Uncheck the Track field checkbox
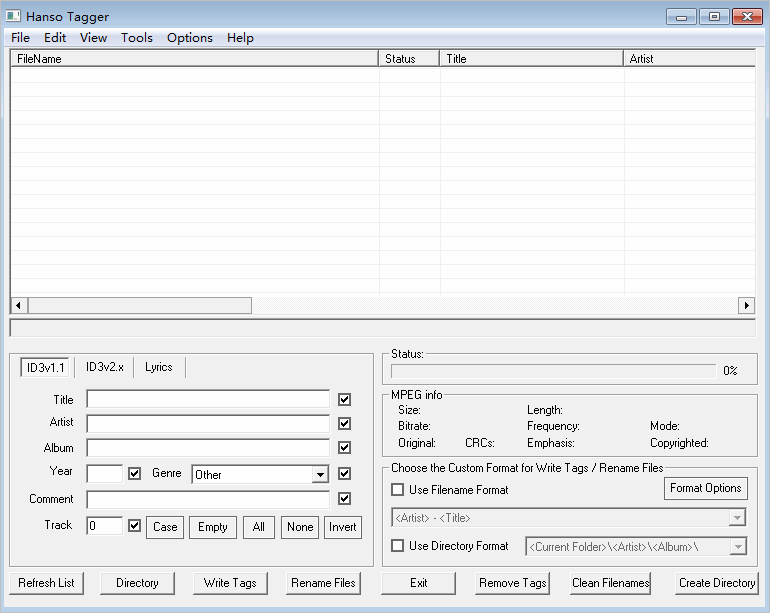The image size is (770, 613). 135,526
